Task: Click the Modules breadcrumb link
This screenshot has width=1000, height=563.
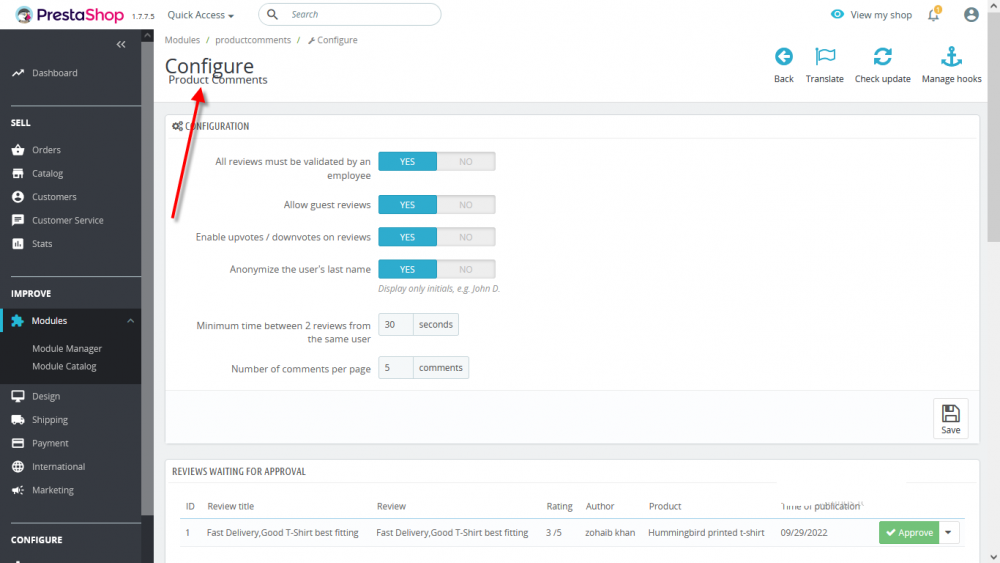Action: coord(182,40)
